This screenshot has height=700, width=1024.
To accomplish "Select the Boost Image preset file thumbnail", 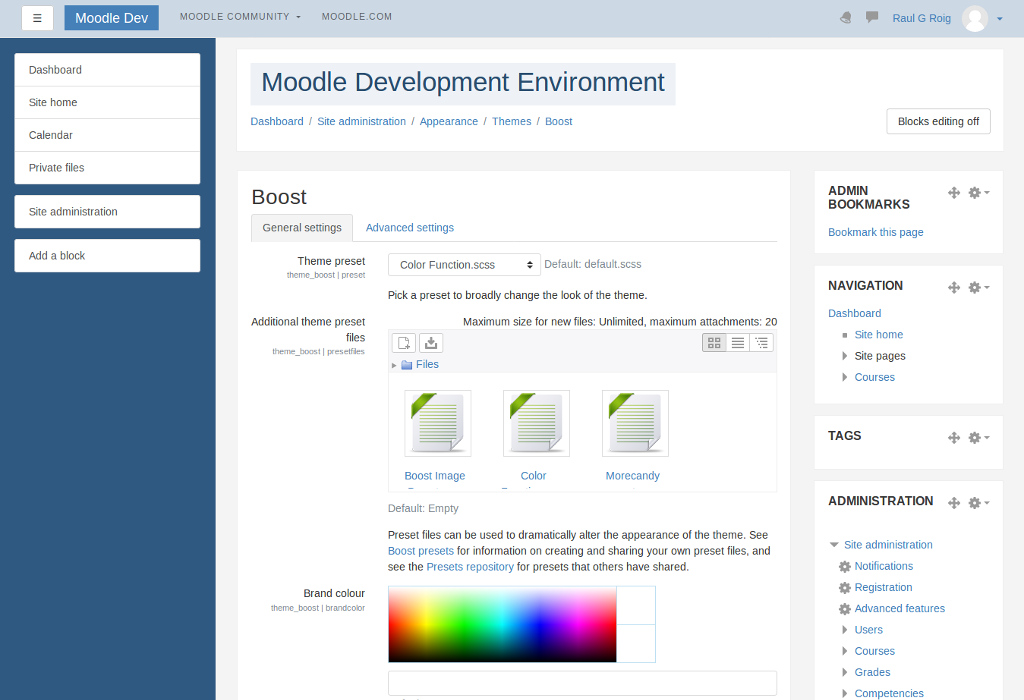I will 438,423.
